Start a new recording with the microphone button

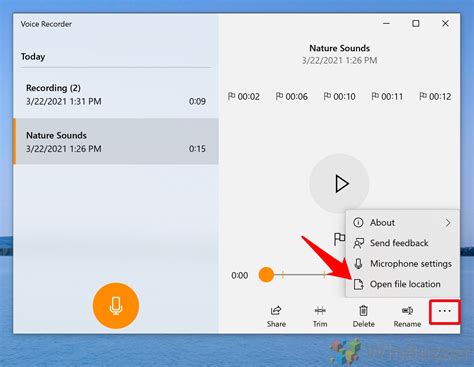(116, 306)
